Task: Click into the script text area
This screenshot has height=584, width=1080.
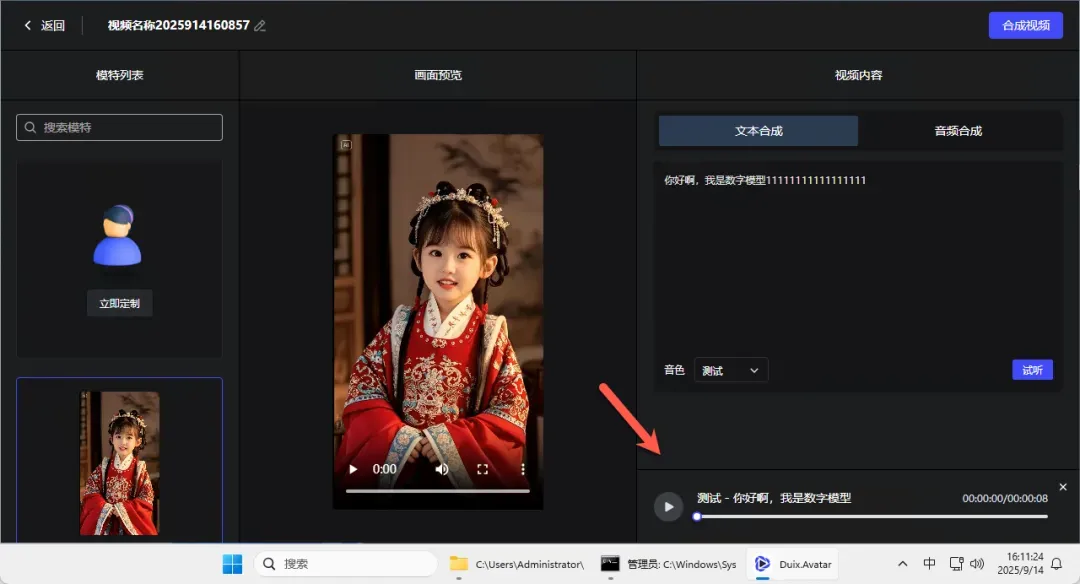Action: tap(858, 260)
